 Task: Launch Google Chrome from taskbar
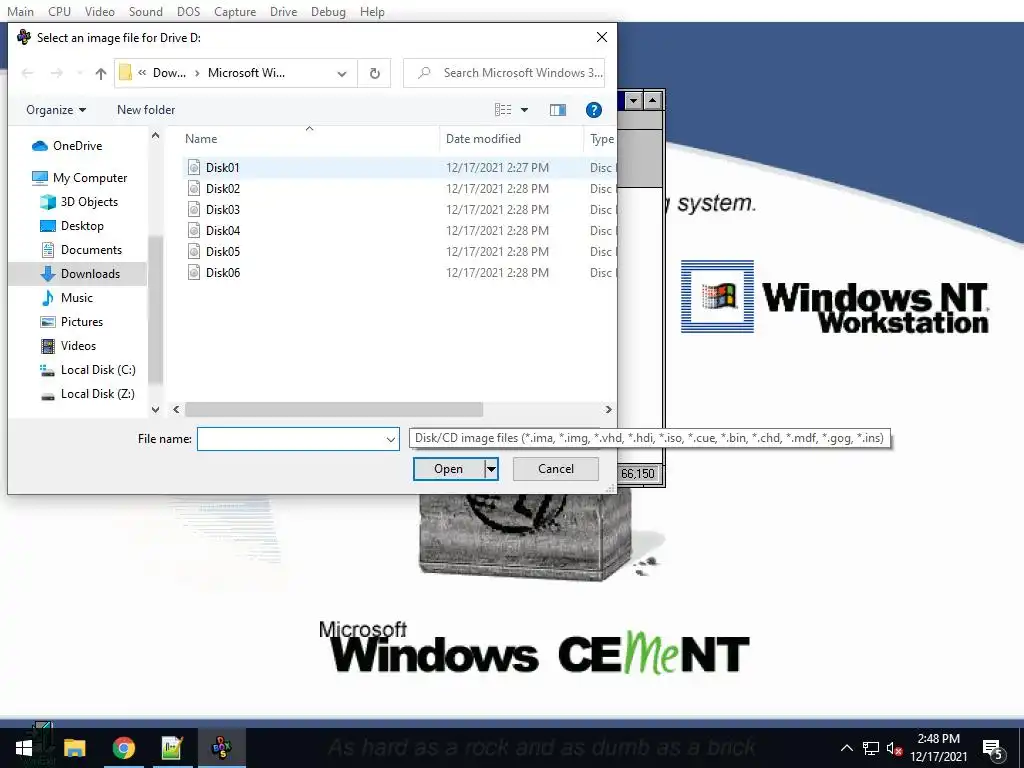coord(123,748)
